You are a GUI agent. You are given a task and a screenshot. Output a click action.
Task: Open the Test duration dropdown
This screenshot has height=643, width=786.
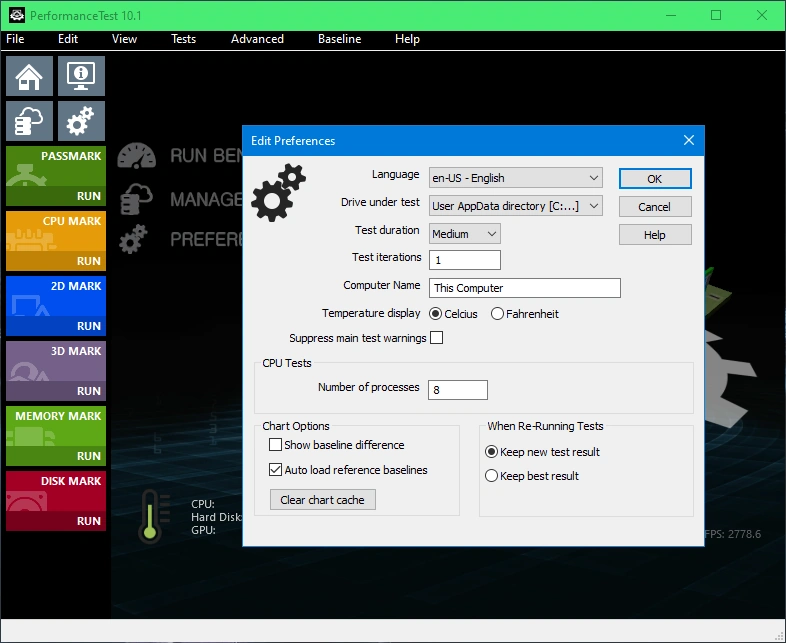pyautogui.click(x=465, y=234)
